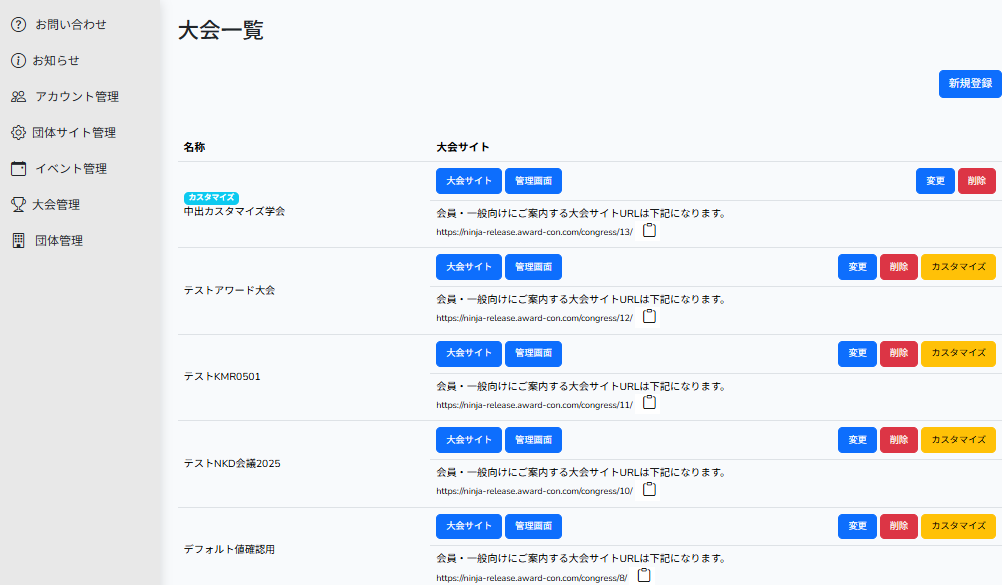This screenshot has height=585, width=1002.
Task: Click the question mark icon beside お問い合わせ
Action: coord(18,24)
